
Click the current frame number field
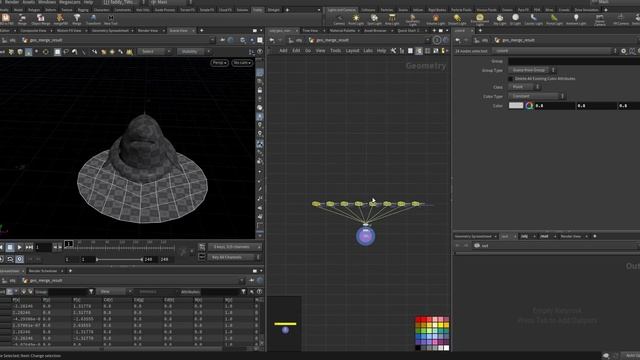44,247
